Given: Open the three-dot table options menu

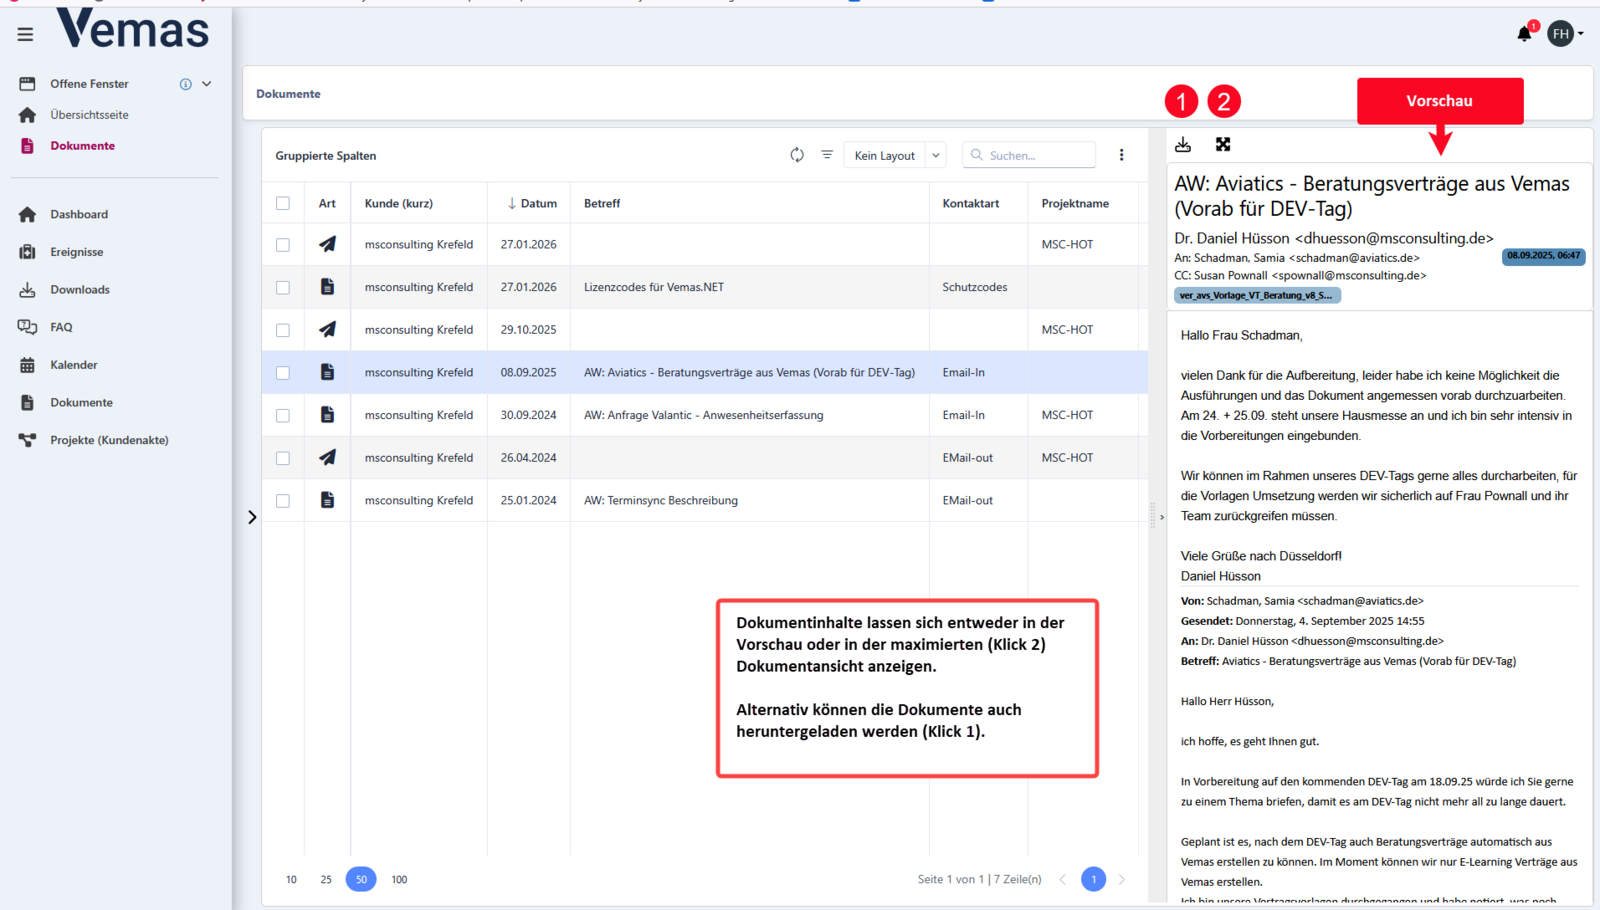Looking at the screenshot, I should pyautogui.click(x=1121, y=155).
